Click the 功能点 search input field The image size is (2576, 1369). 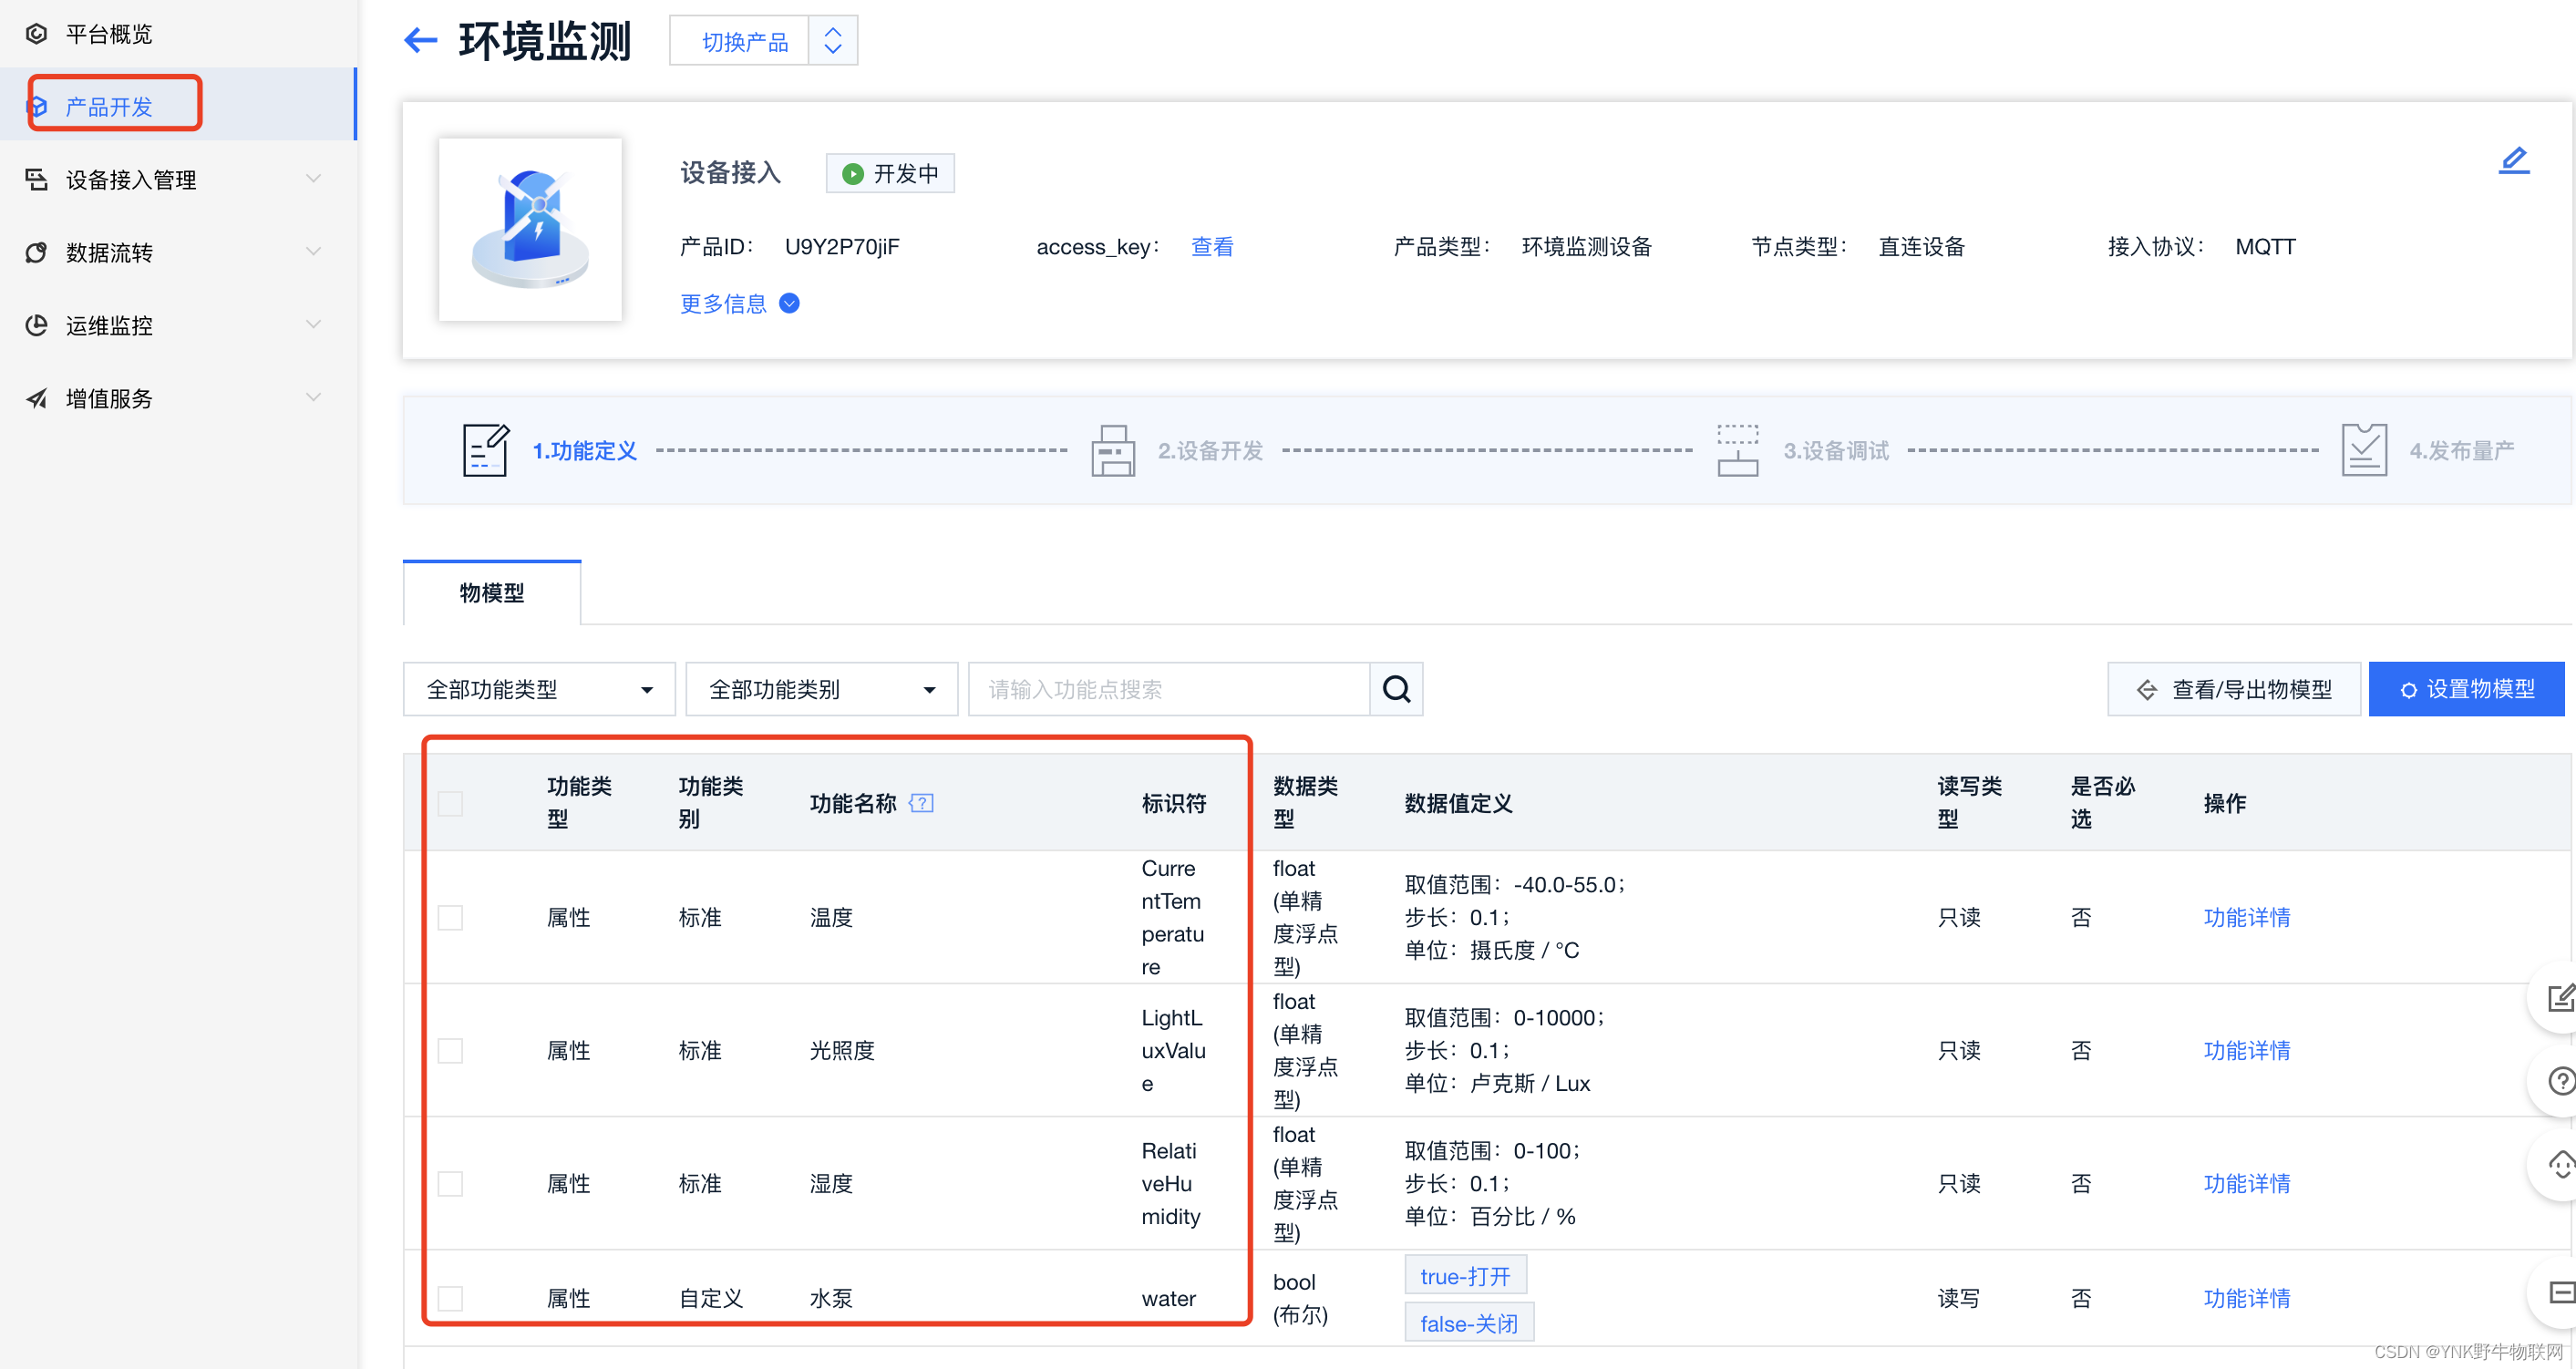click(1168, 689)
